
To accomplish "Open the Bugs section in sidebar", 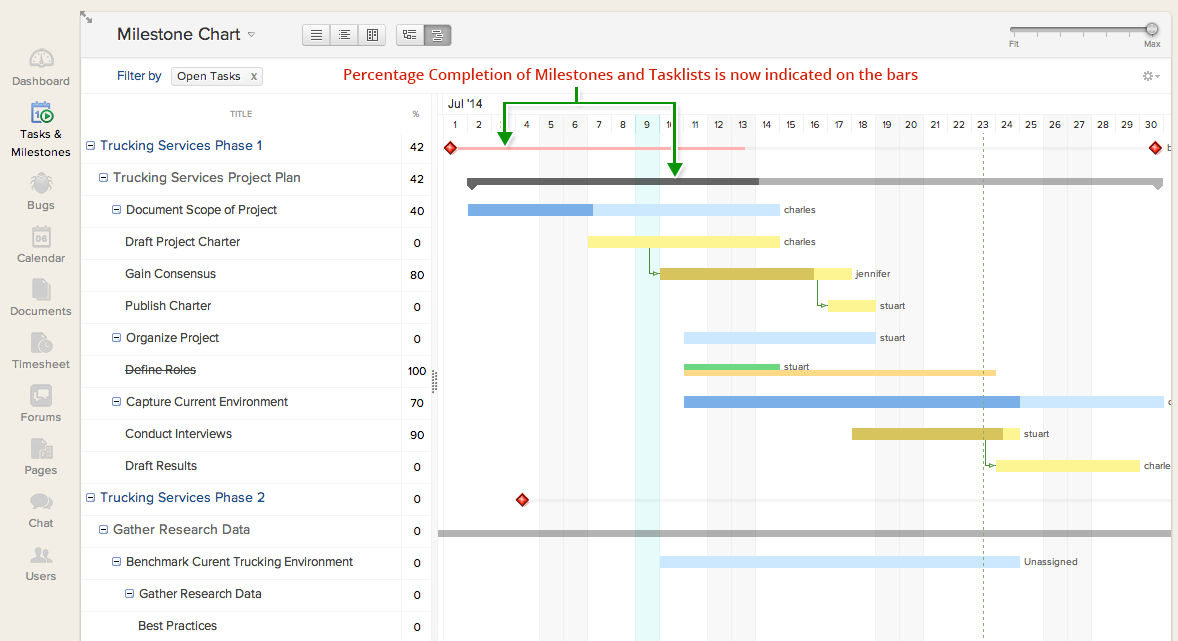I will (x=41, y=190).
